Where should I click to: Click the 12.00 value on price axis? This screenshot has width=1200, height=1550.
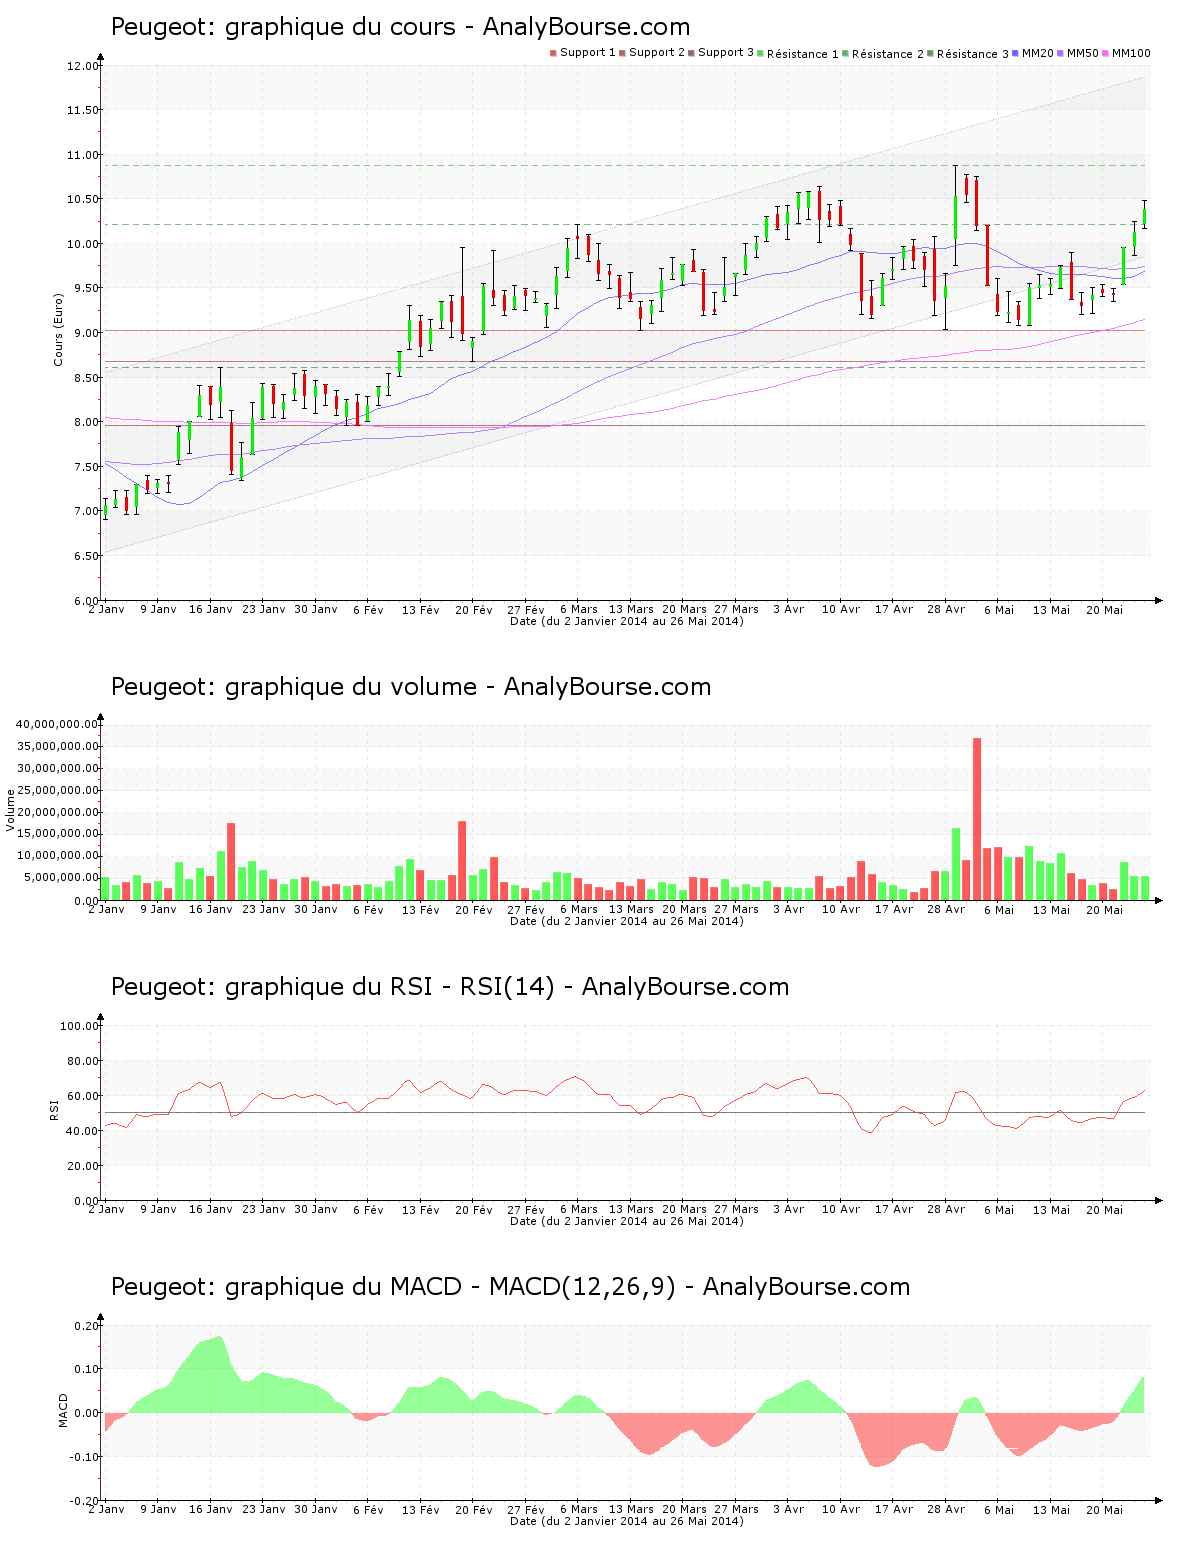83,66
